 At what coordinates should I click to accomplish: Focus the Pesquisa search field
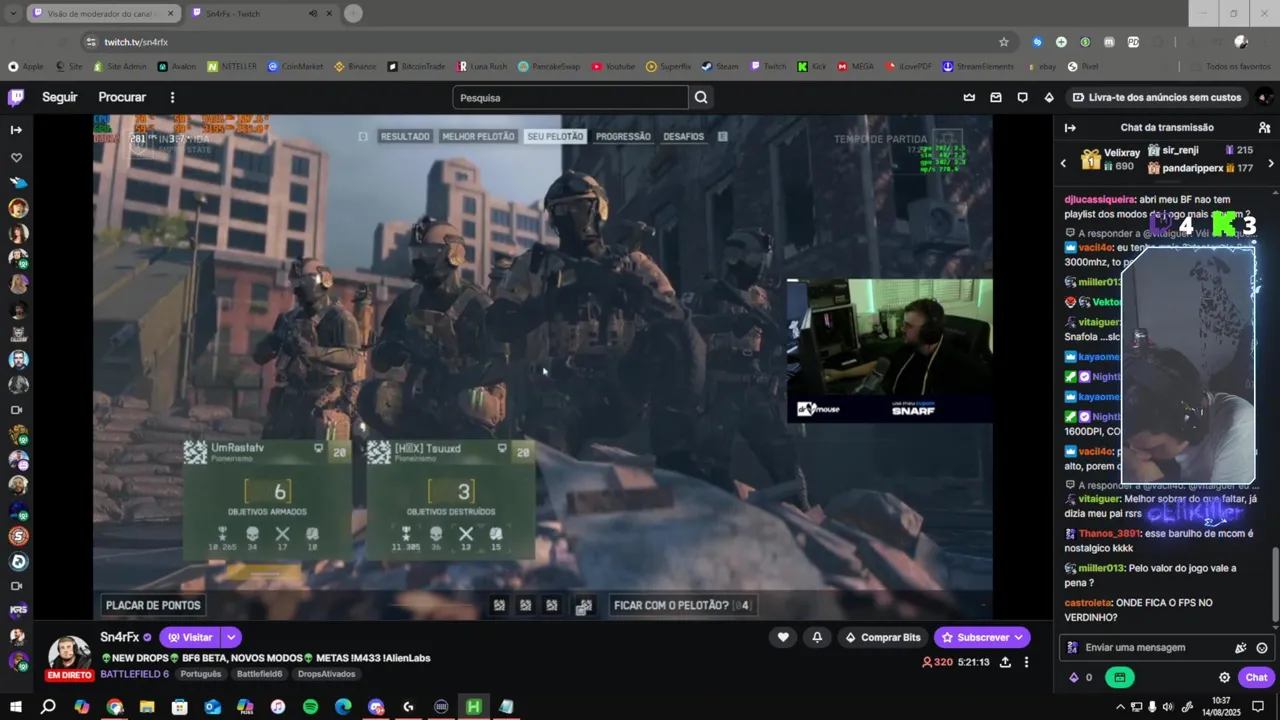pyautogui.click(x=570, y=97)
